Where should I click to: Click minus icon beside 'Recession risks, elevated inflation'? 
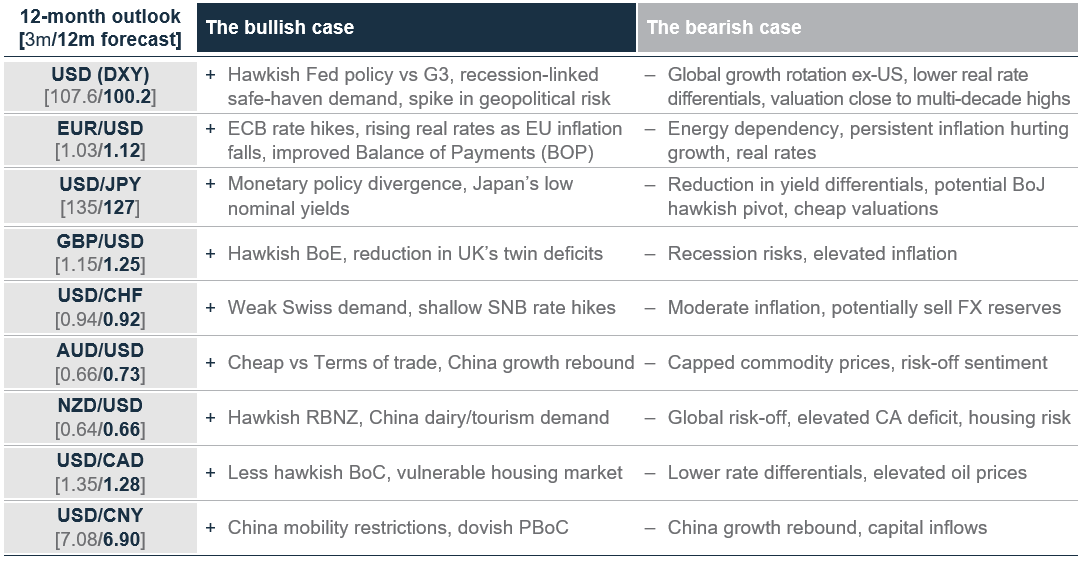[650, 254]
